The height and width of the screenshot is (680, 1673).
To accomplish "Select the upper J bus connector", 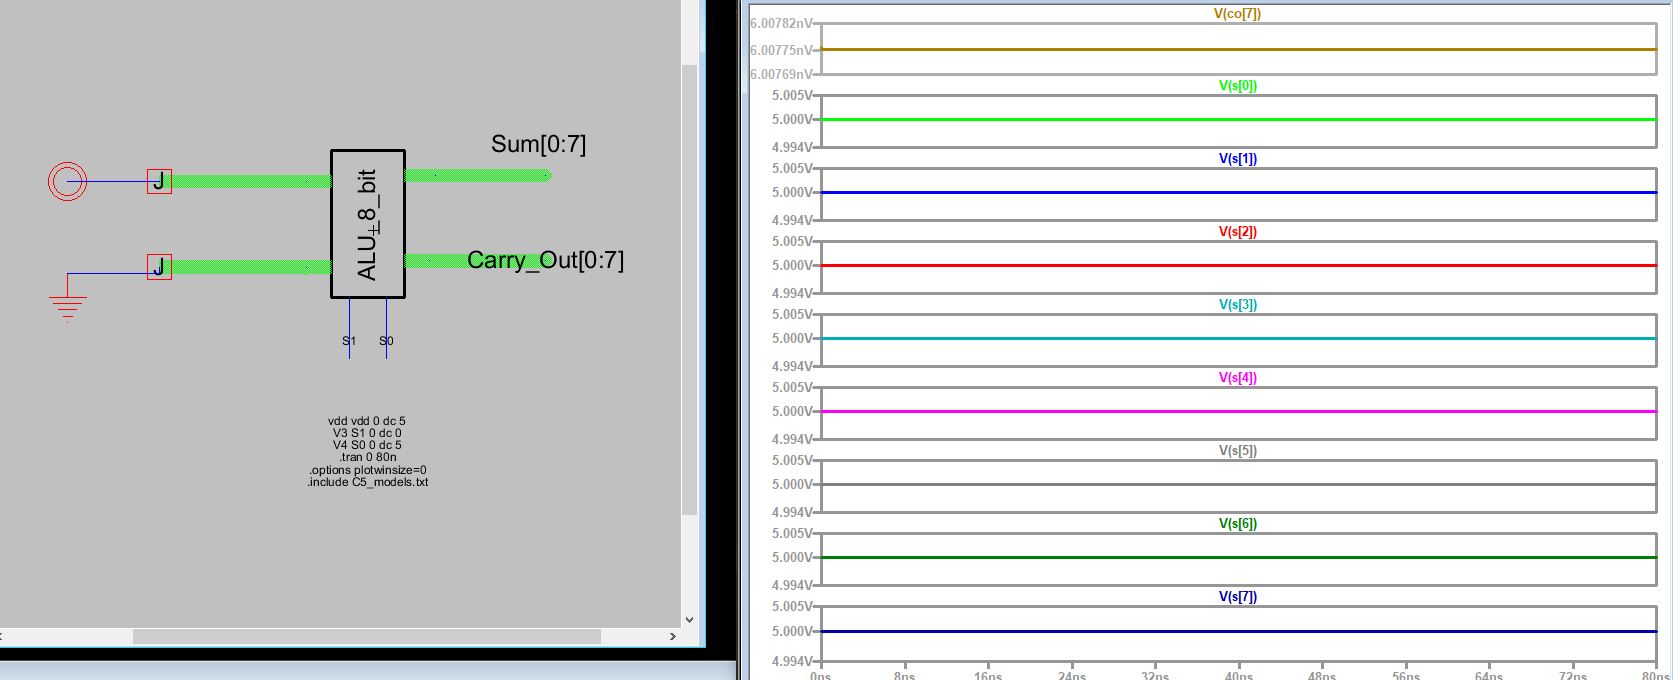I will (x=159, y=181).
